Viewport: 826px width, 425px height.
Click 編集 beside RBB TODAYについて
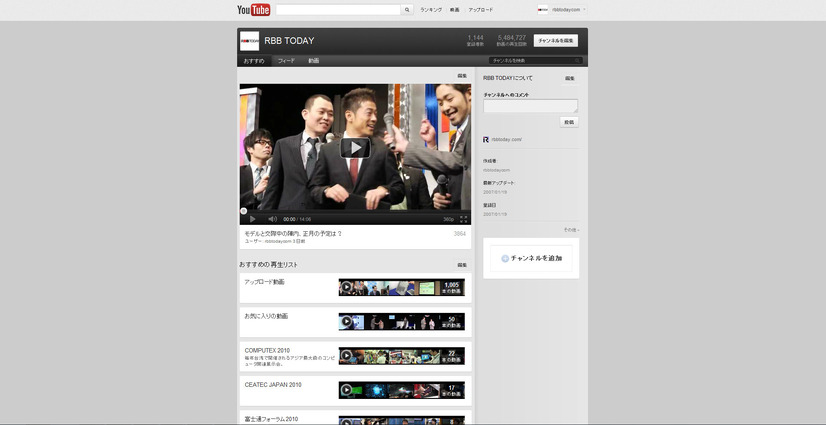(570, 78)
